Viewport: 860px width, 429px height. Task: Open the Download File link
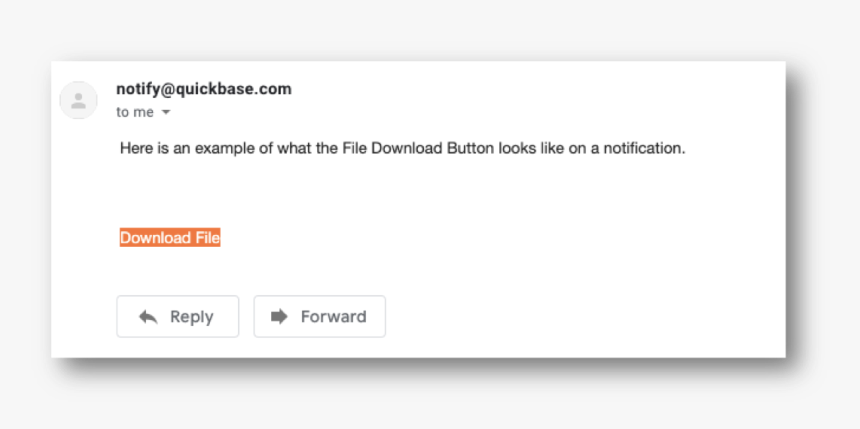point(170,238)
